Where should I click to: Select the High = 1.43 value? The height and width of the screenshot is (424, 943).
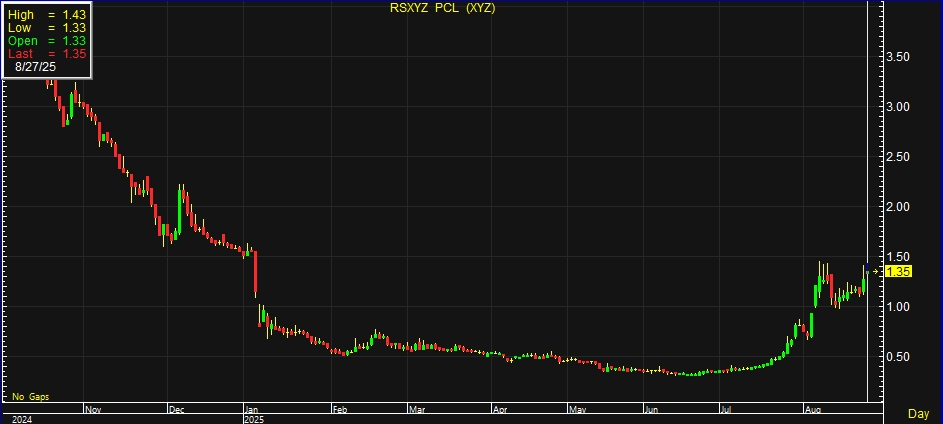pos(47,15)
